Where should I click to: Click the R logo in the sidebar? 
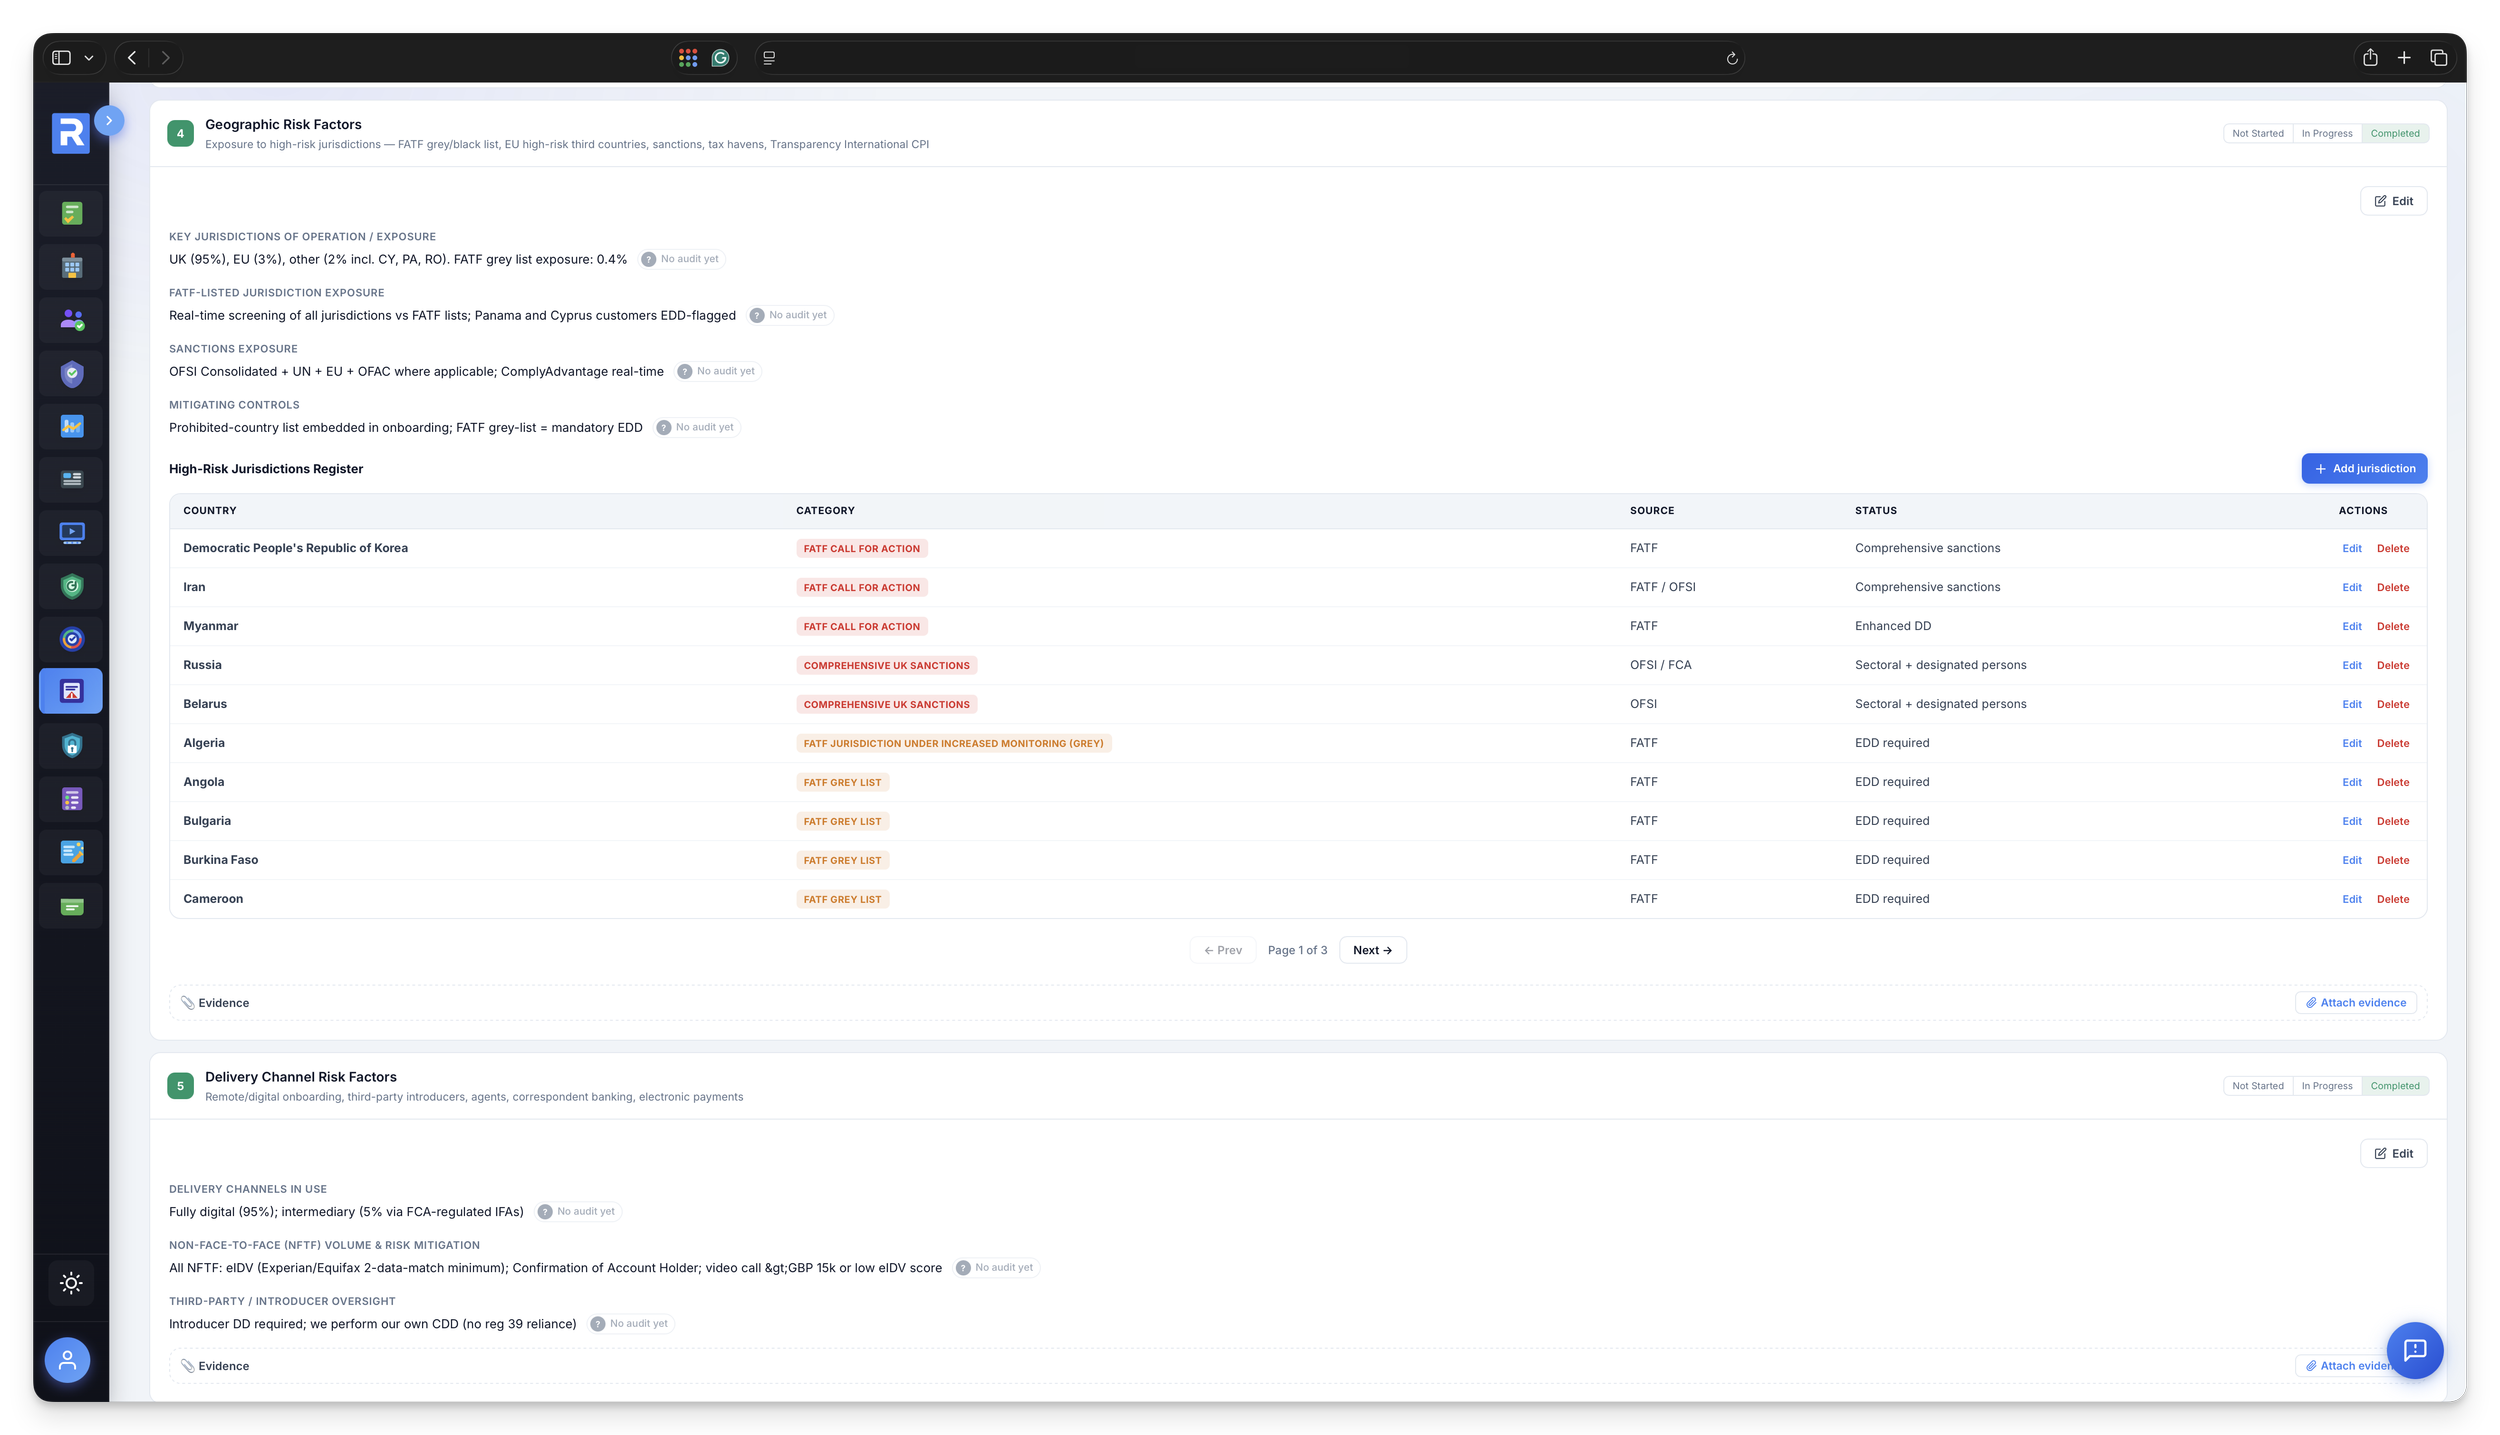tap(70, 133)
